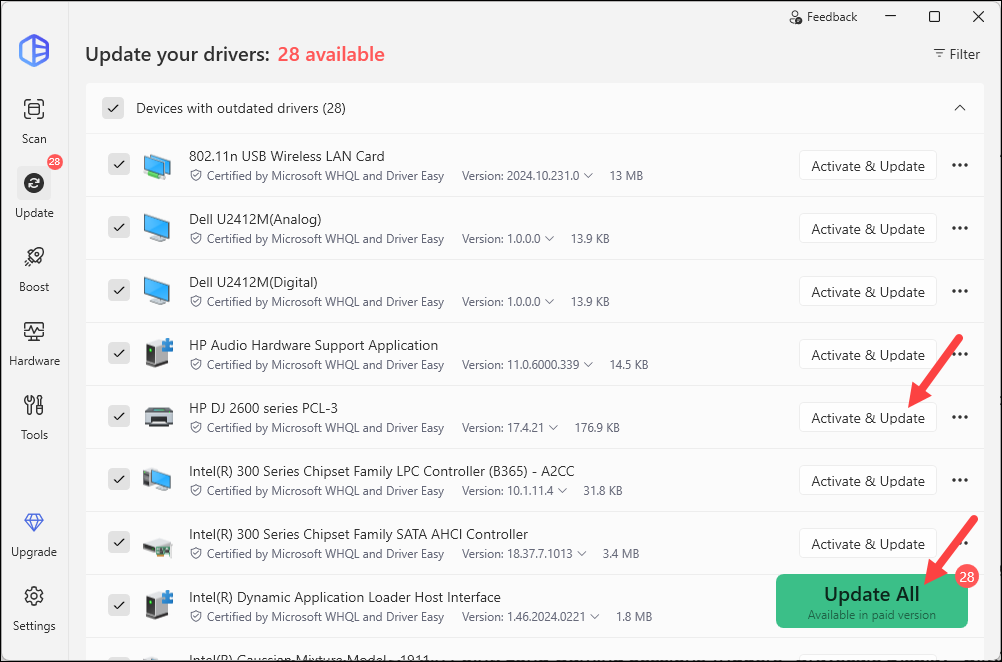Viewport: 1002px width, 662px height.
Task: Activate & Update HP Audio Hardware Support Application
Action: click(868, 355)
